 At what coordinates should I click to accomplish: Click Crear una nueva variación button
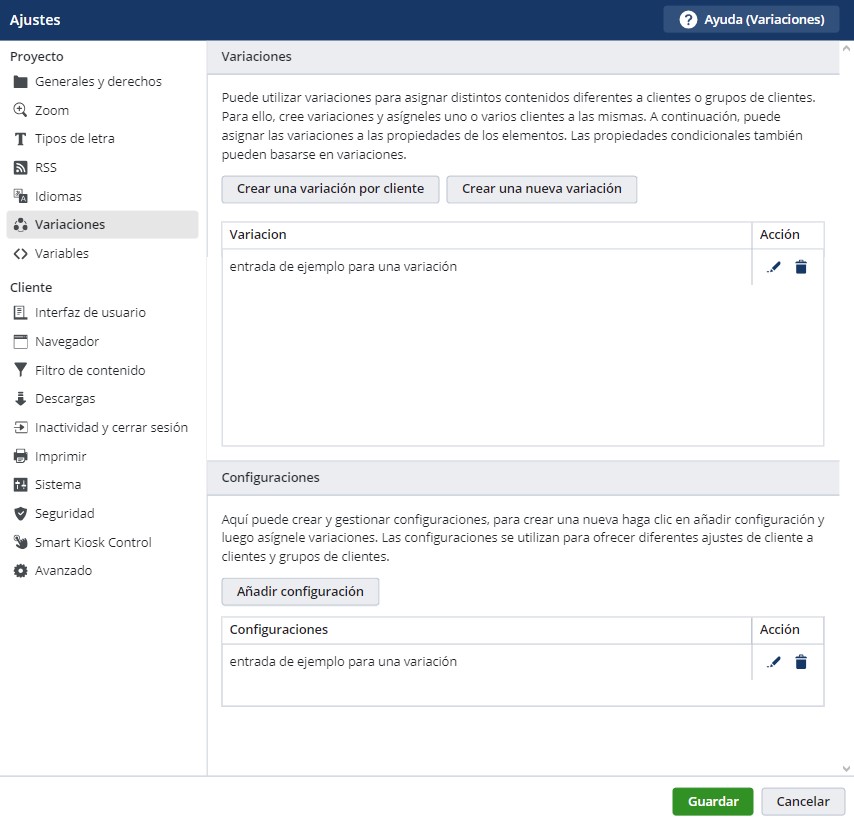click(541, 189)
